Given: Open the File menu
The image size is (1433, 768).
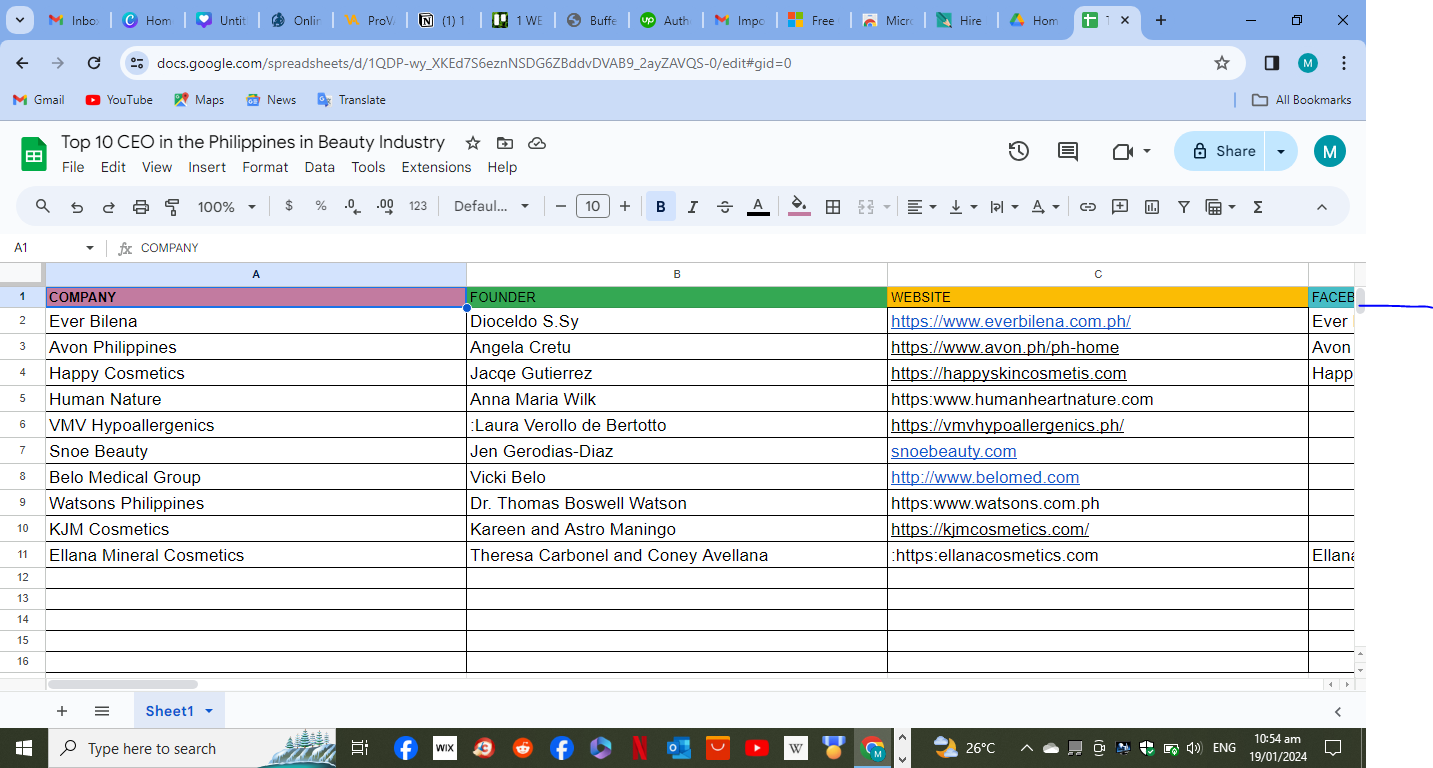Looking at the screenshot, I should click(73, 167).
